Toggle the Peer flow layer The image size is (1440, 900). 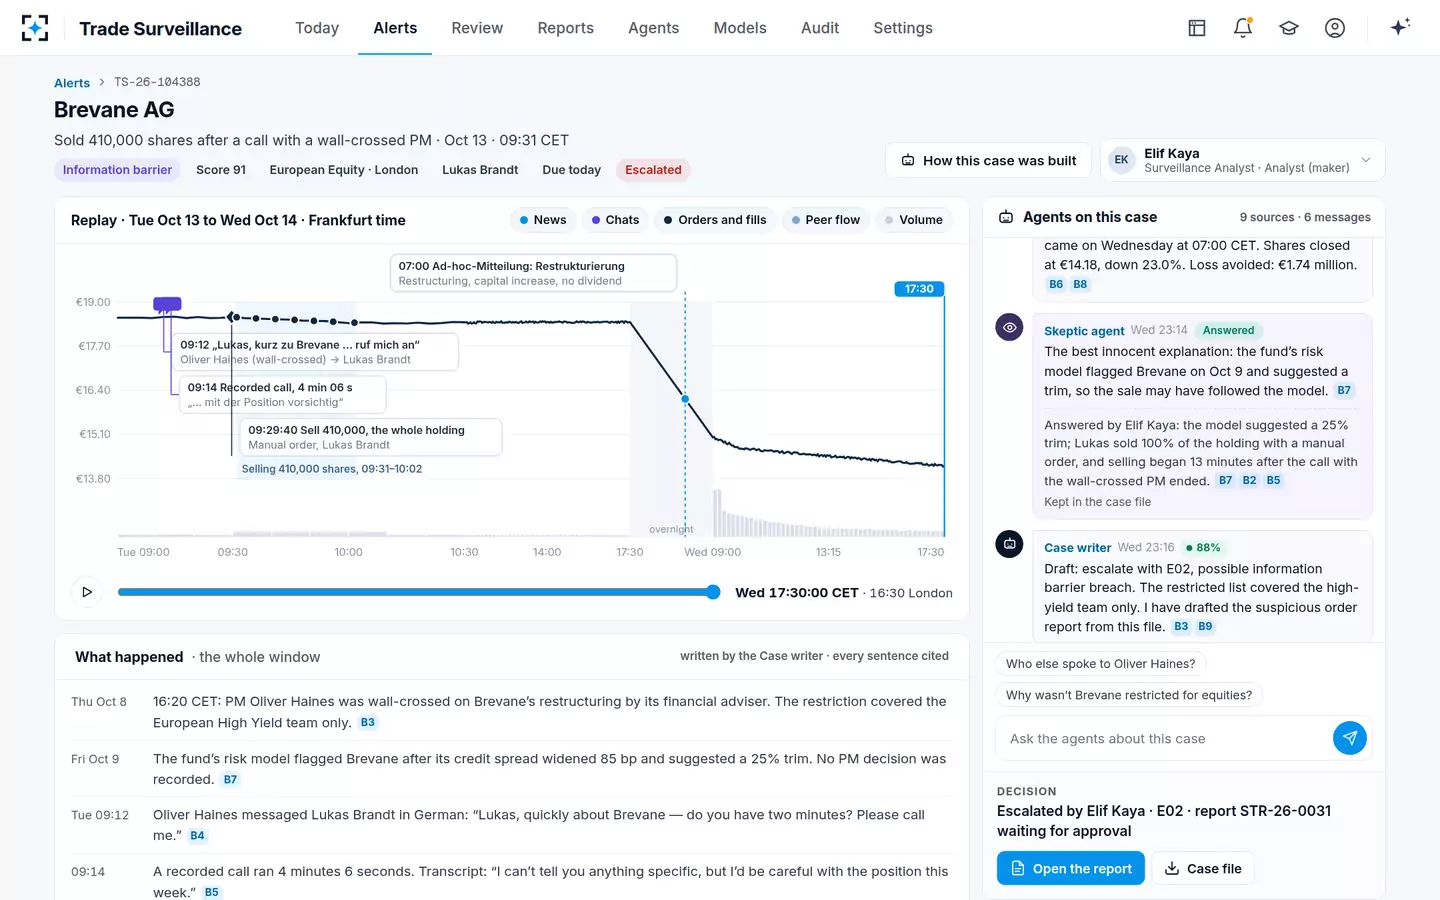(825, 220)
